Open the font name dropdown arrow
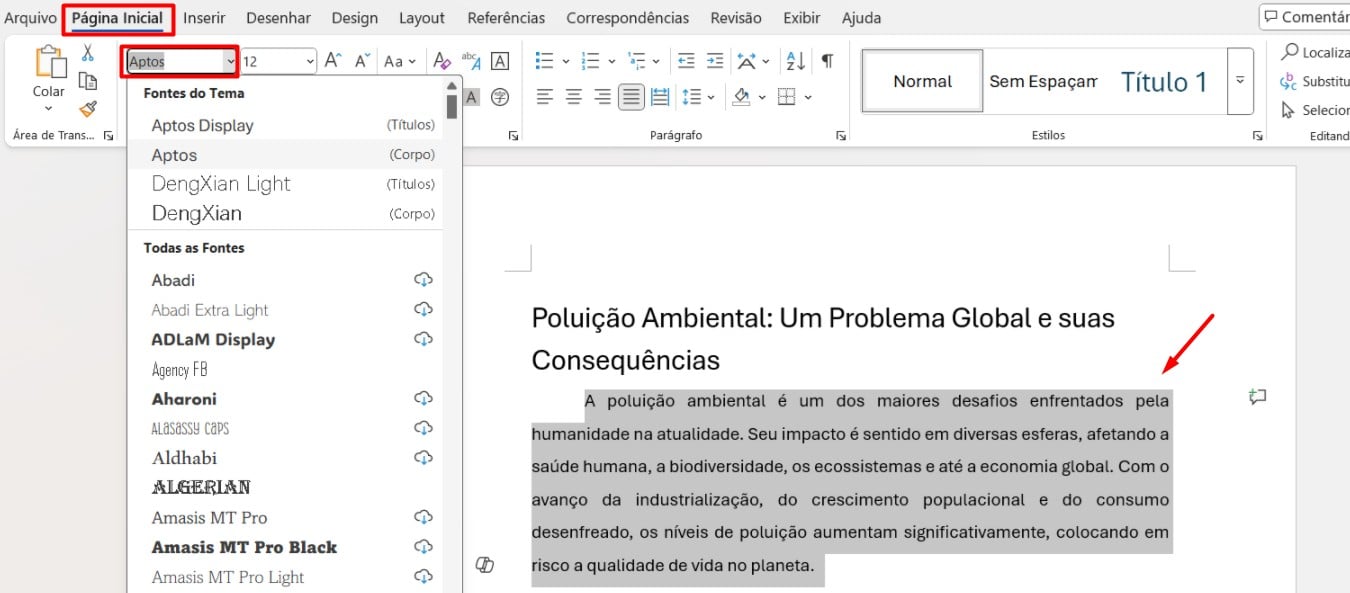 click(230, 62)
